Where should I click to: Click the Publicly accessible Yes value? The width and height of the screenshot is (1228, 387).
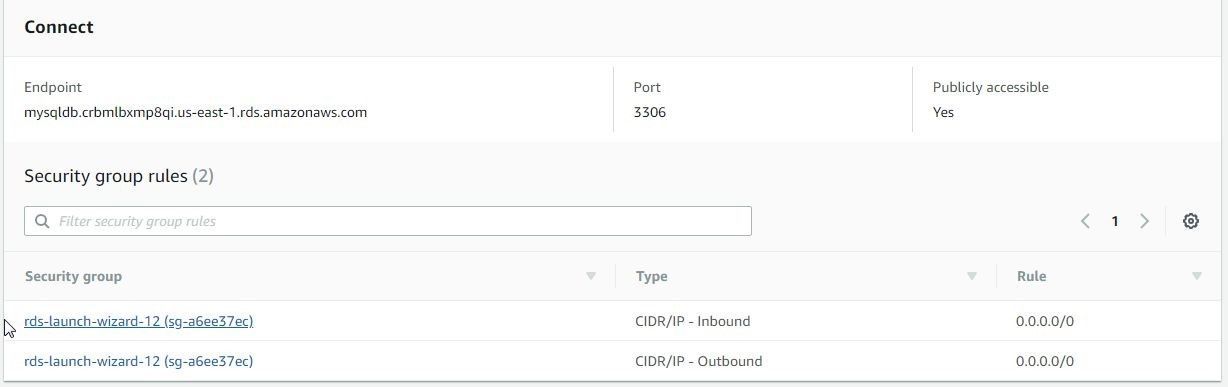tap(943, 112)
